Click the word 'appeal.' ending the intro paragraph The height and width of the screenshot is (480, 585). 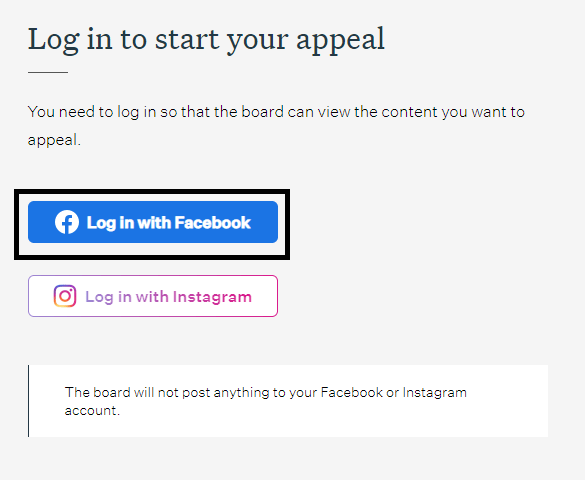pos(54,141)
